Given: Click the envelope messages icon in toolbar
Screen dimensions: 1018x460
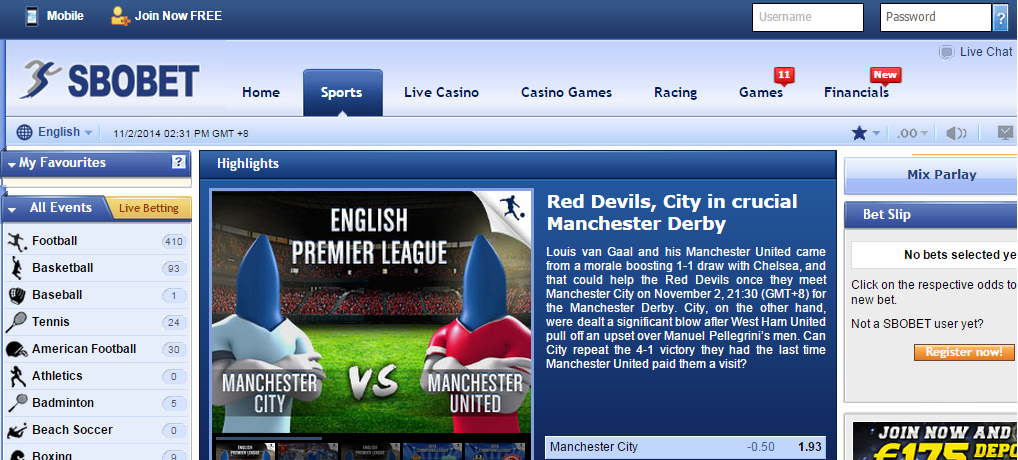Looking at the screenshot, I should coord(1005,133).
